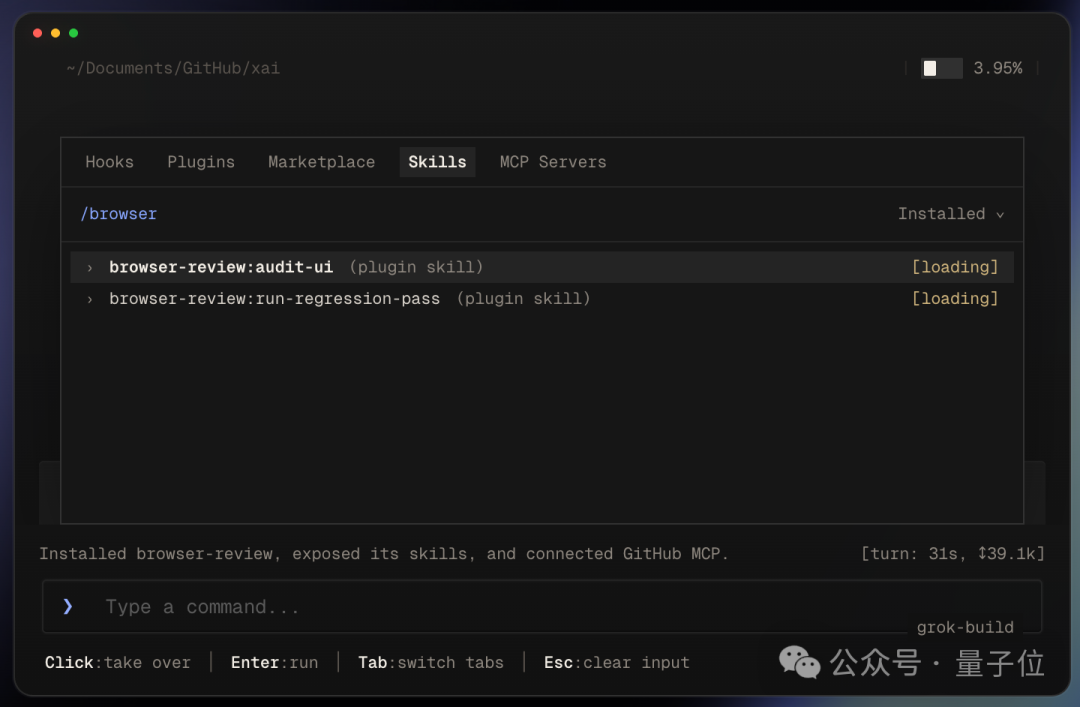Minimize the window with yellow button
Image resolution: width=1080 pixels, height=707 pixels.
click(55, 33)
